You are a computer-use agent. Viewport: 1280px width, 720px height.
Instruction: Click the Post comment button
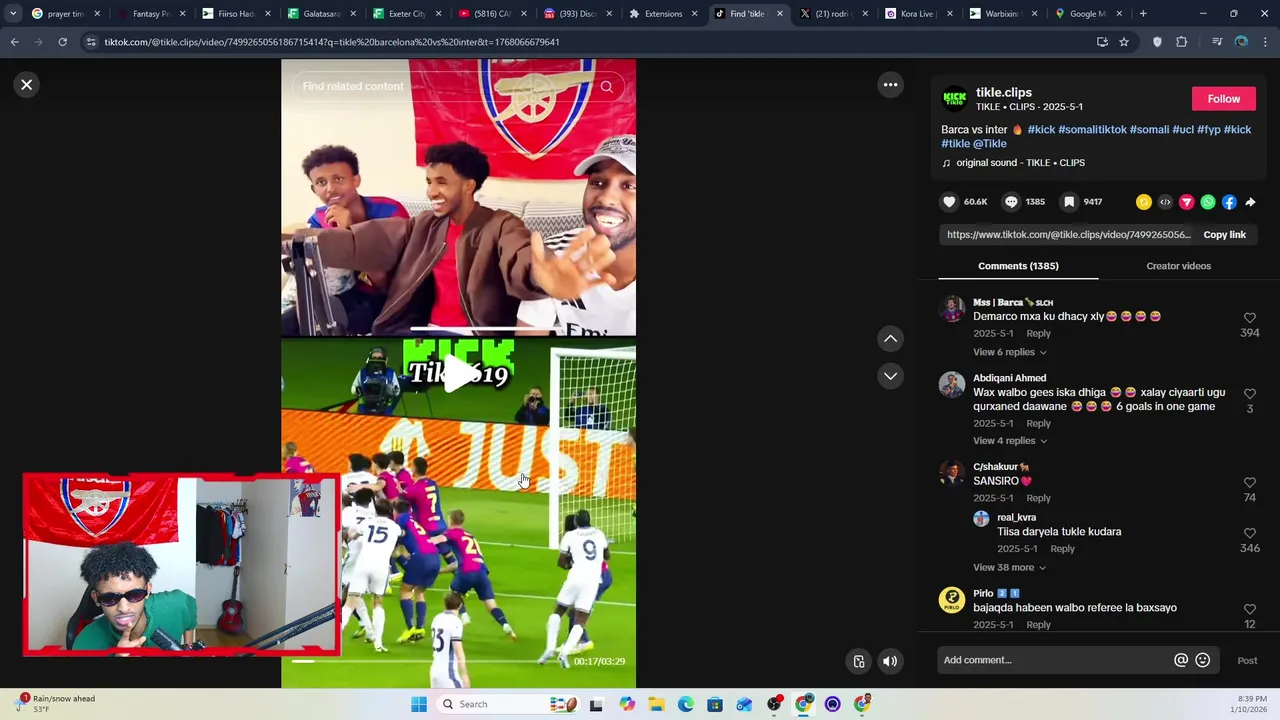coord(1247,661)
